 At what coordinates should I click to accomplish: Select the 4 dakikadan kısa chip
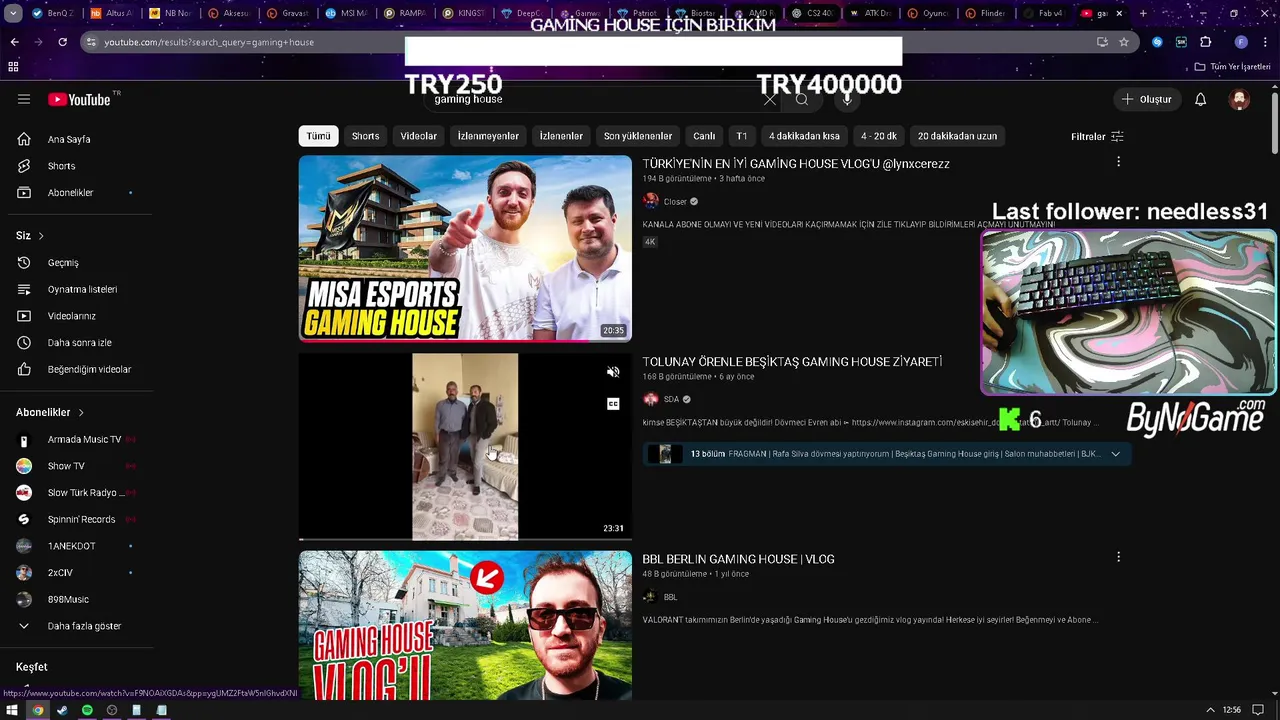[804, 136]
